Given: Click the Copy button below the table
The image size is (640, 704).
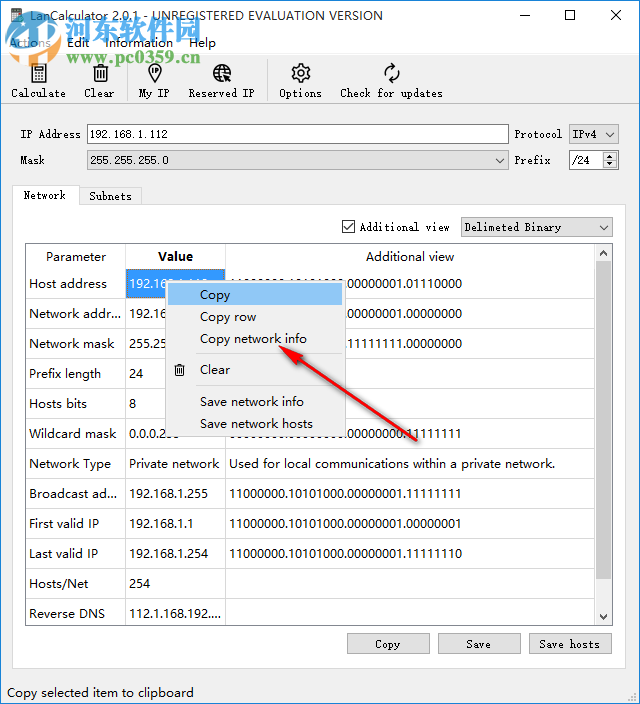Looking at the screenshot, I should click(388, 644).
